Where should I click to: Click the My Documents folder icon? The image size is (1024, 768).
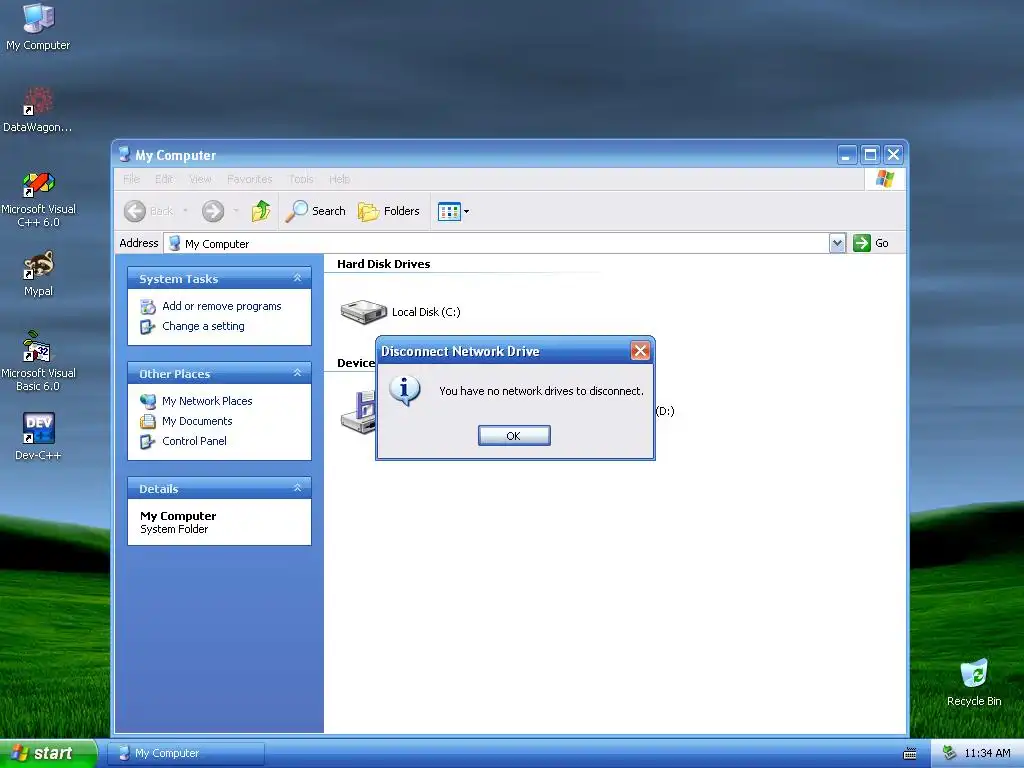pos(148,421)
